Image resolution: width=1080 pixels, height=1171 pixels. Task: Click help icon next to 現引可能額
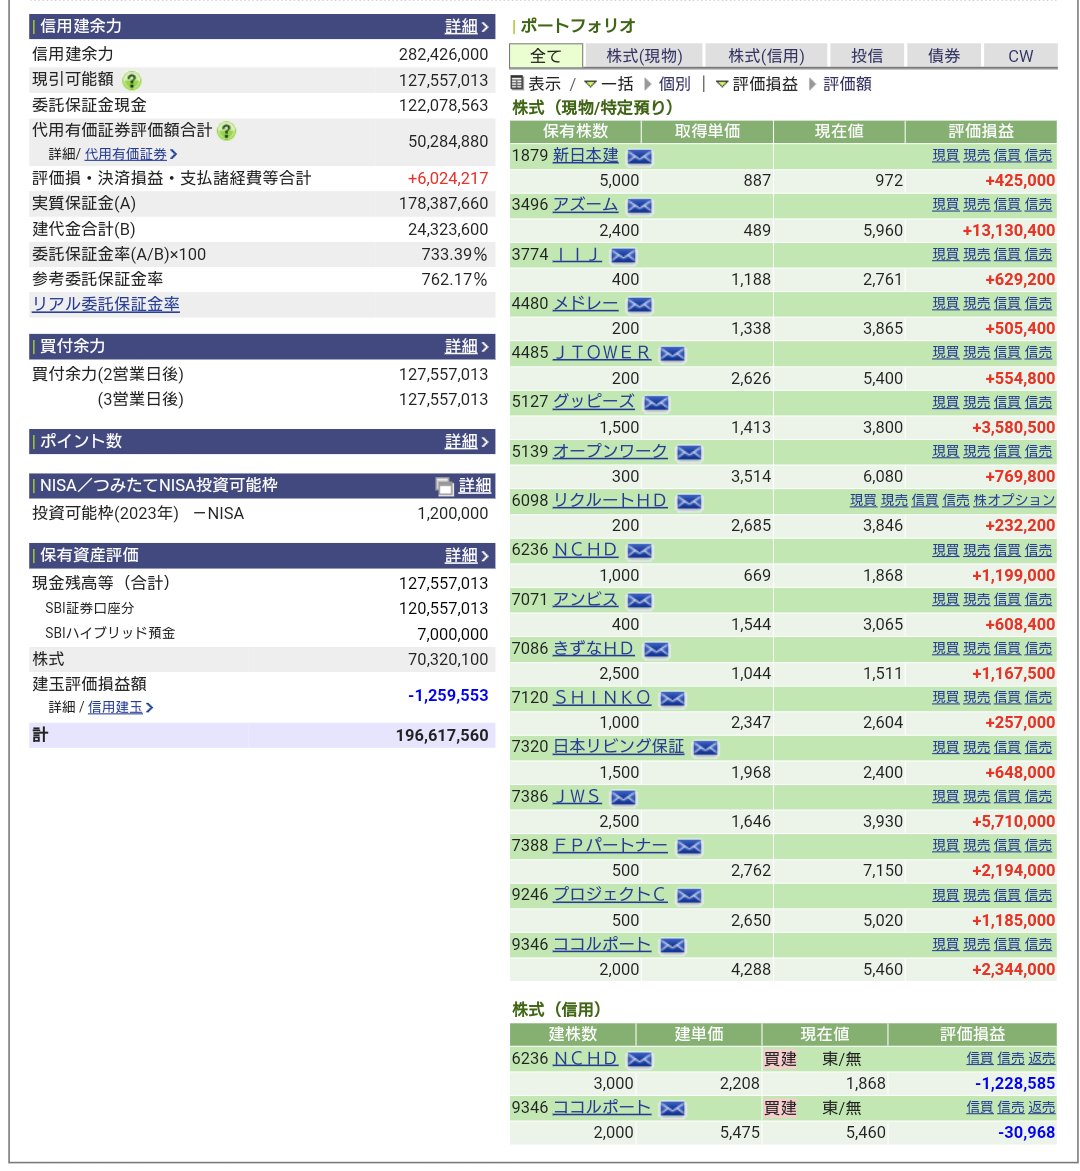[x=131, y=81]
